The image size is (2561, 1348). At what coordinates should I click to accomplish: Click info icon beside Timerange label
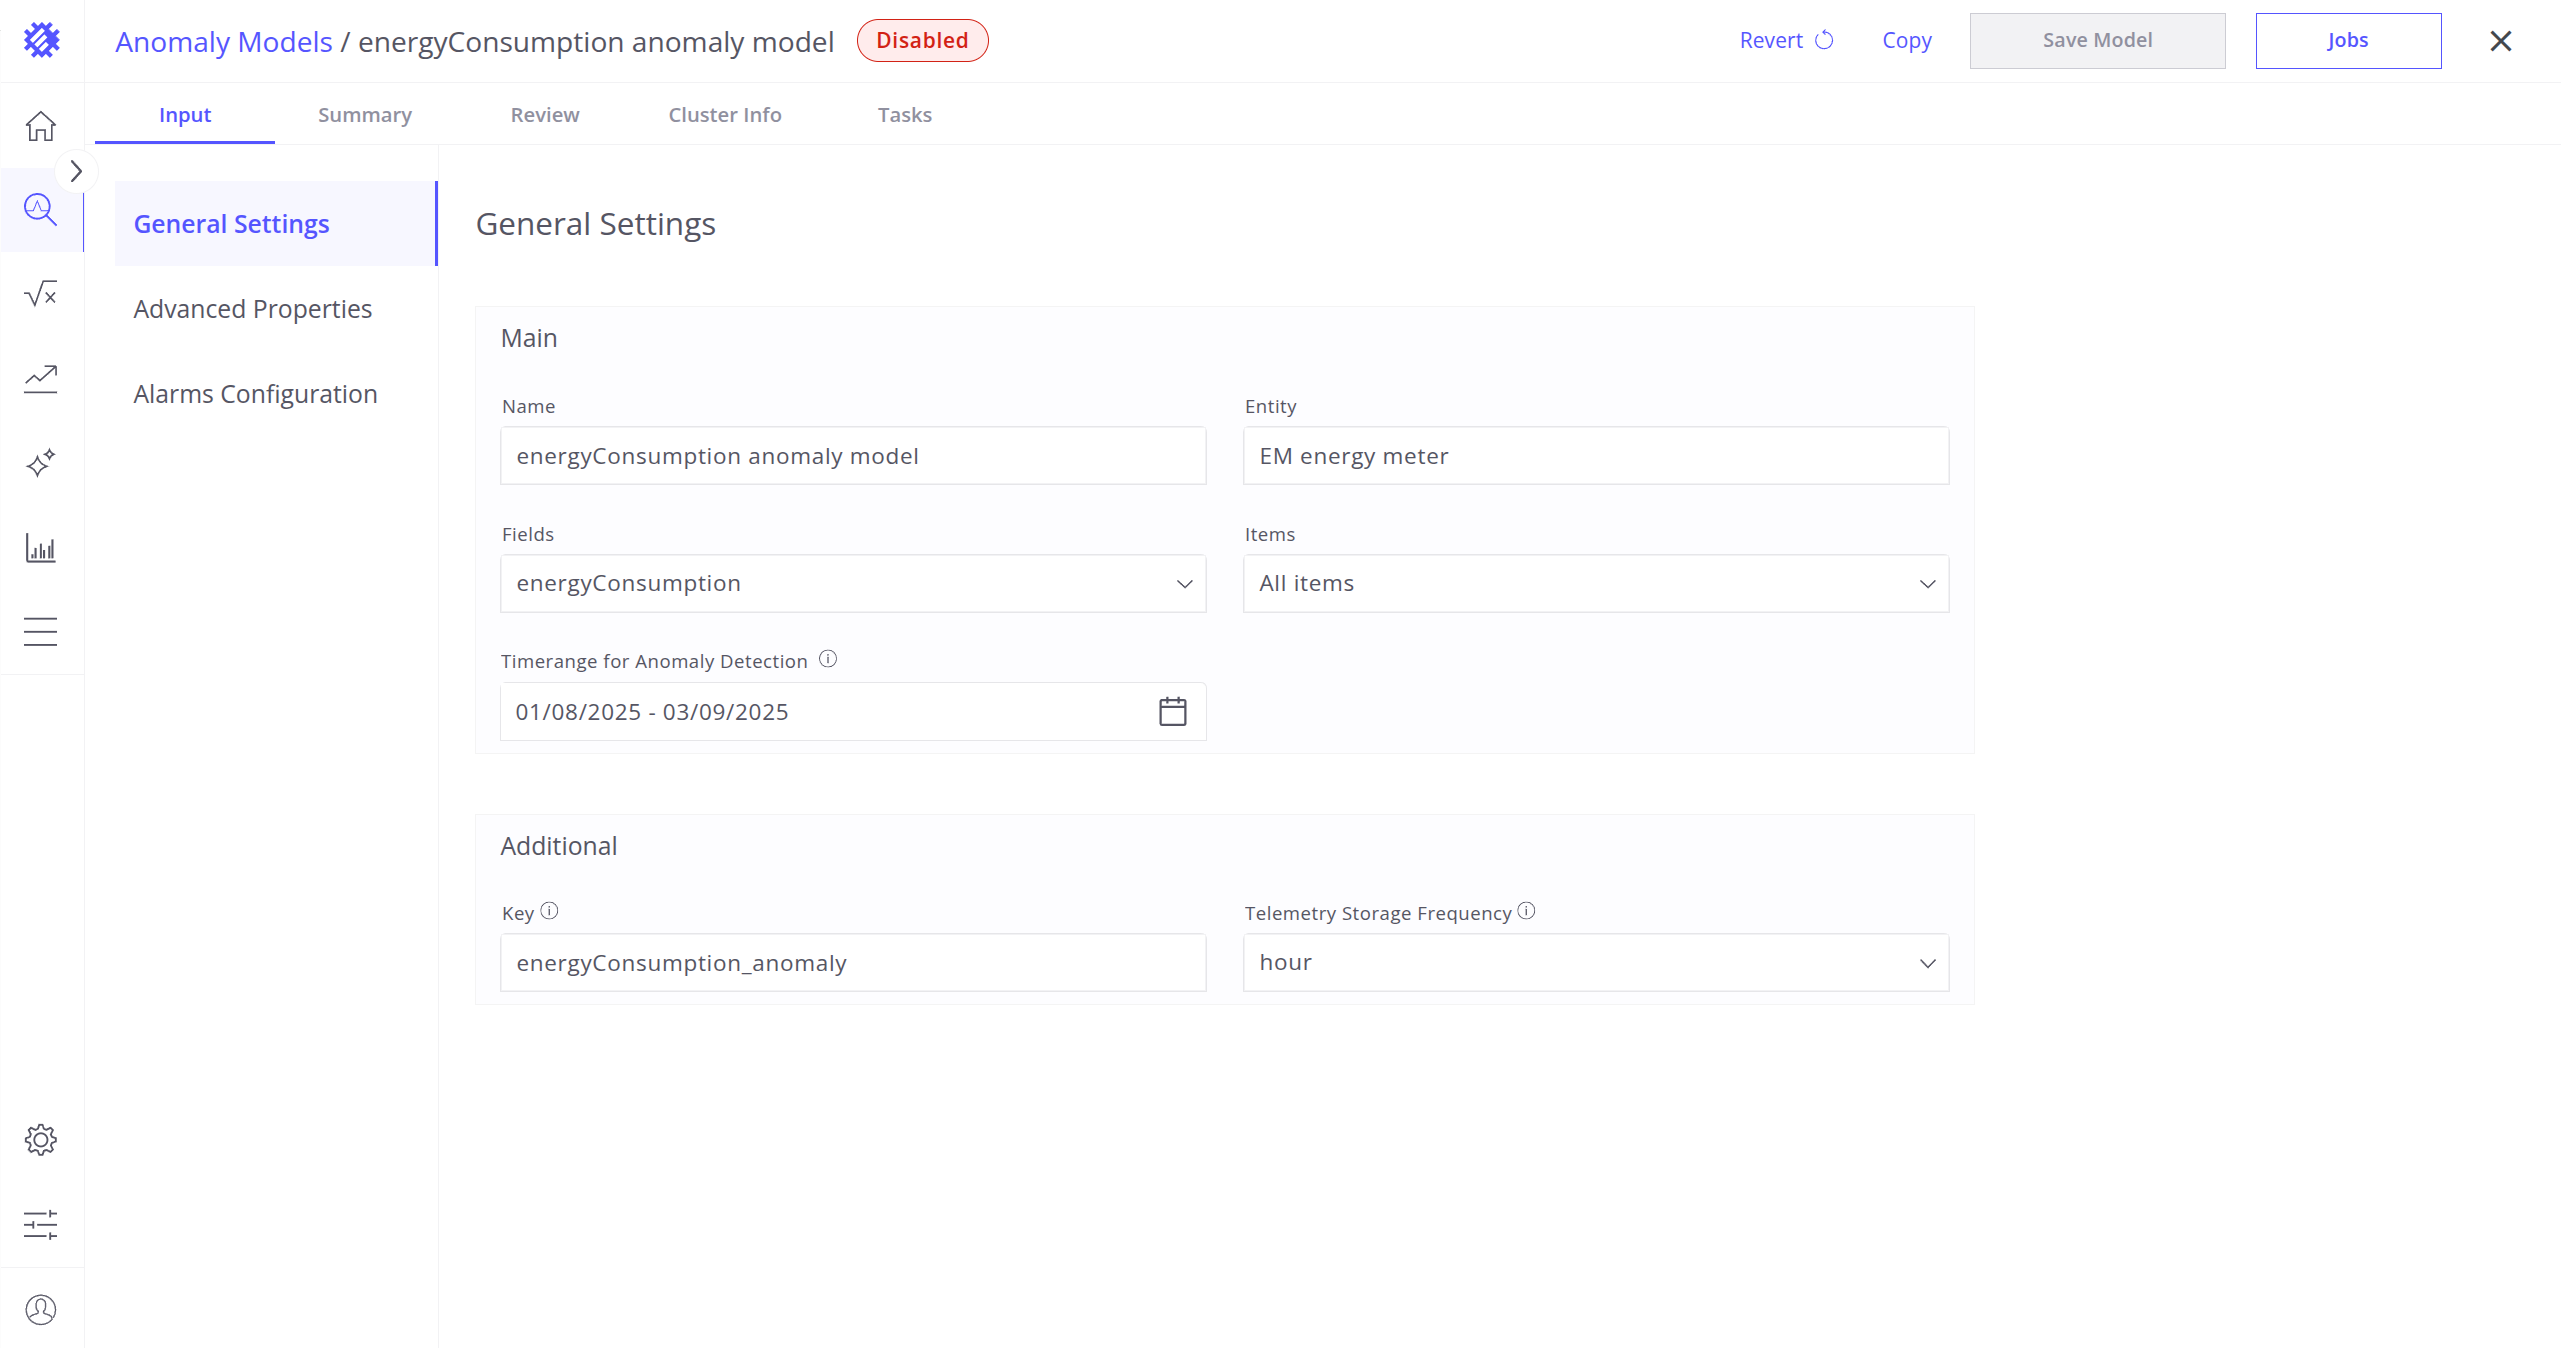[828, 659]
